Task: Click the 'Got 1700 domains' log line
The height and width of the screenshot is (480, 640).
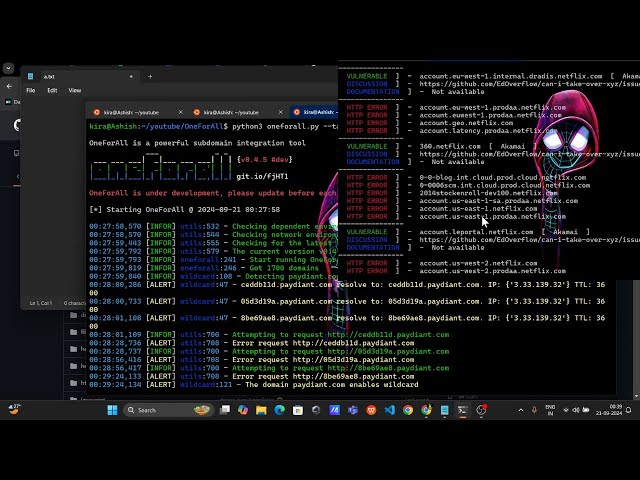Action: tap(204, 268)
